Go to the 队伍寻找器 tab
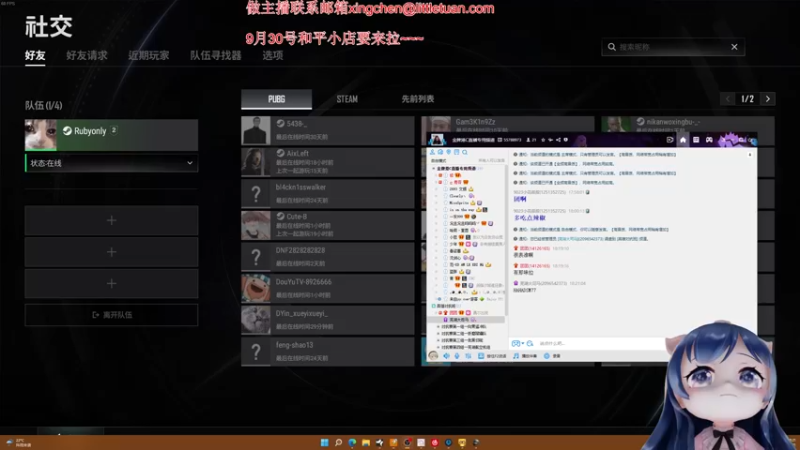The image size is (800, 450). [215, 55]
